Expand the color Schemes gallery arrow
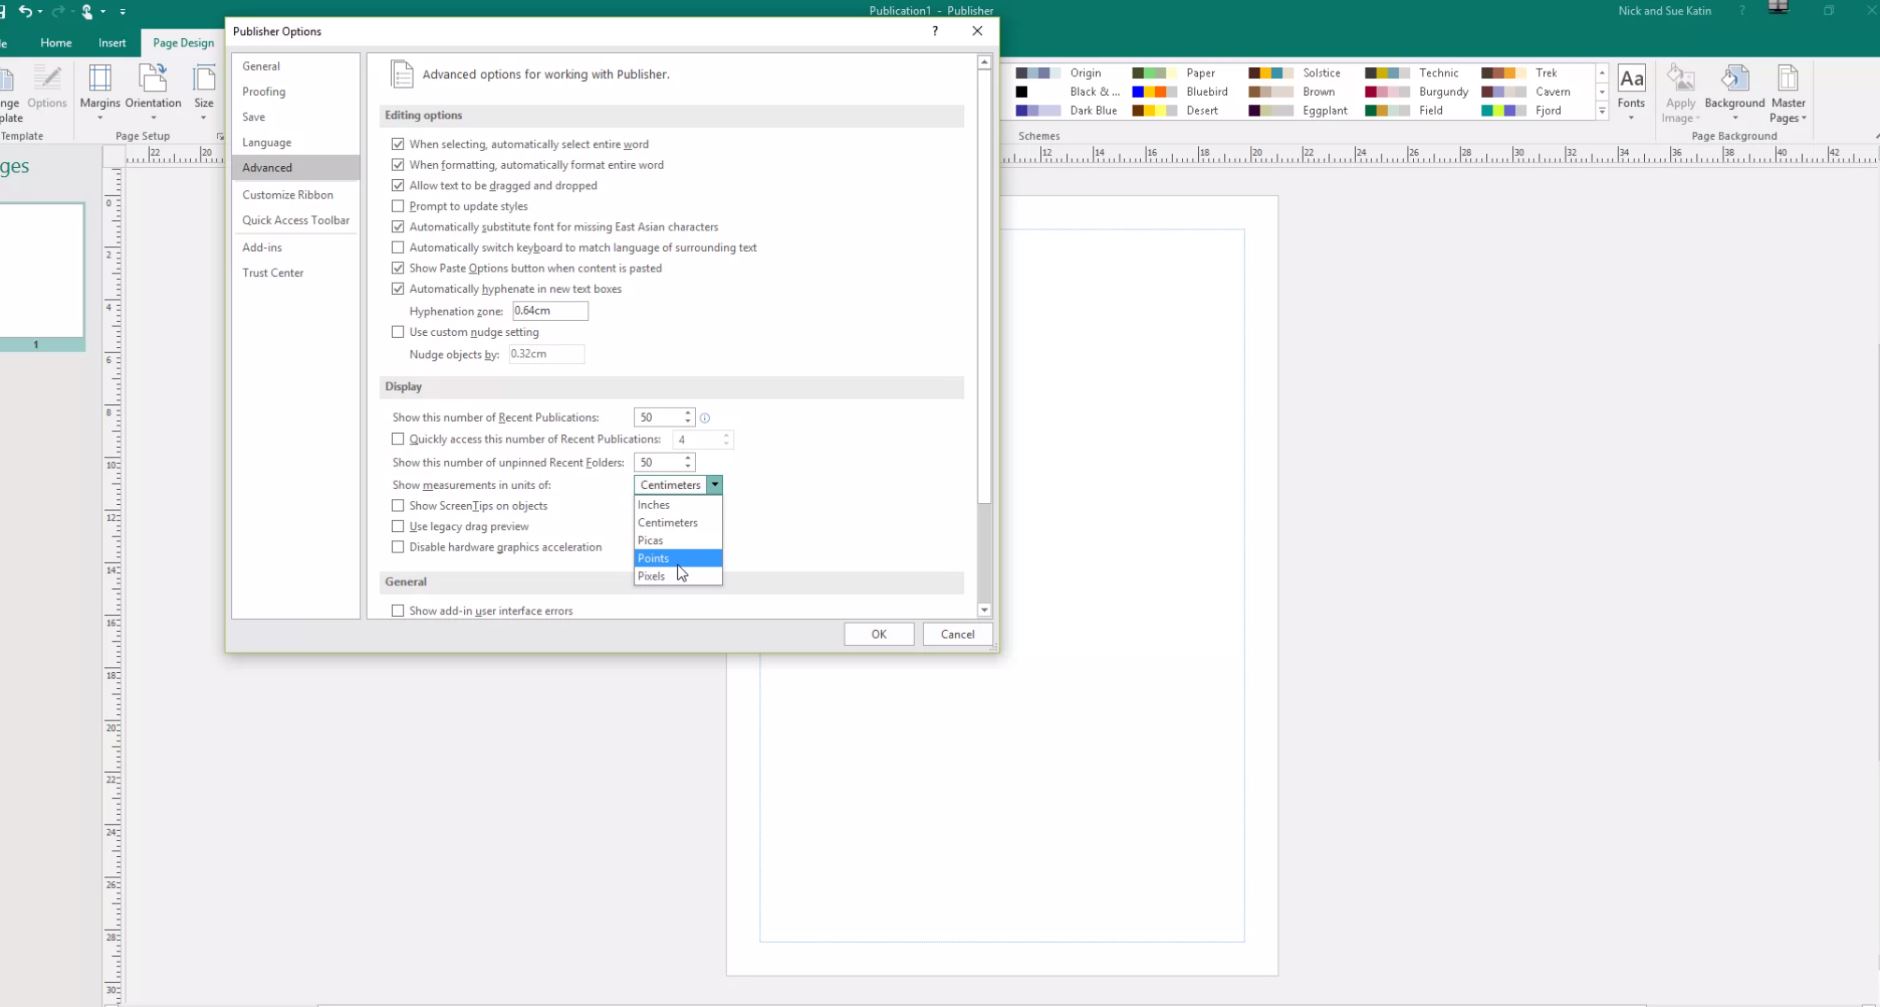This screenshot has height=1007, width=1880. click(1602, 111)
